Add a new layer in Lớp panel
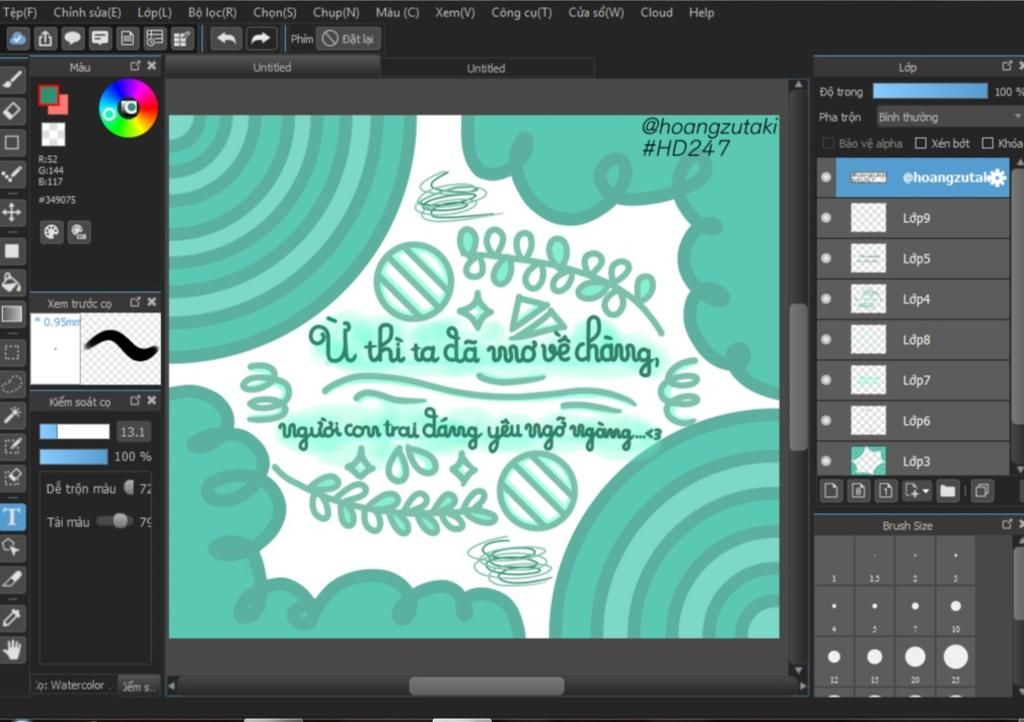This screenshot has width=1024, height=722. [831, 490]
